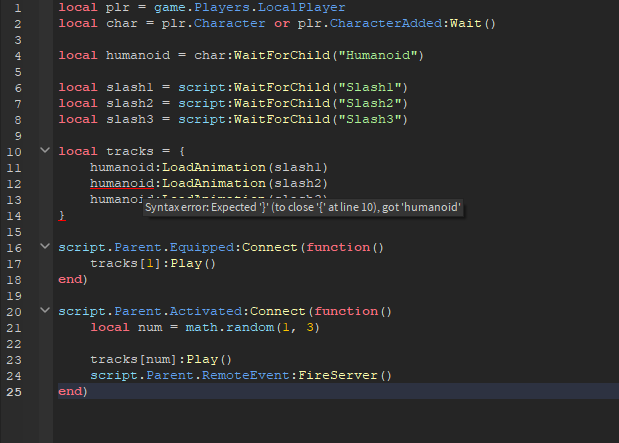Click line number 12 in the gutter
619x443 pixels.
14,184
